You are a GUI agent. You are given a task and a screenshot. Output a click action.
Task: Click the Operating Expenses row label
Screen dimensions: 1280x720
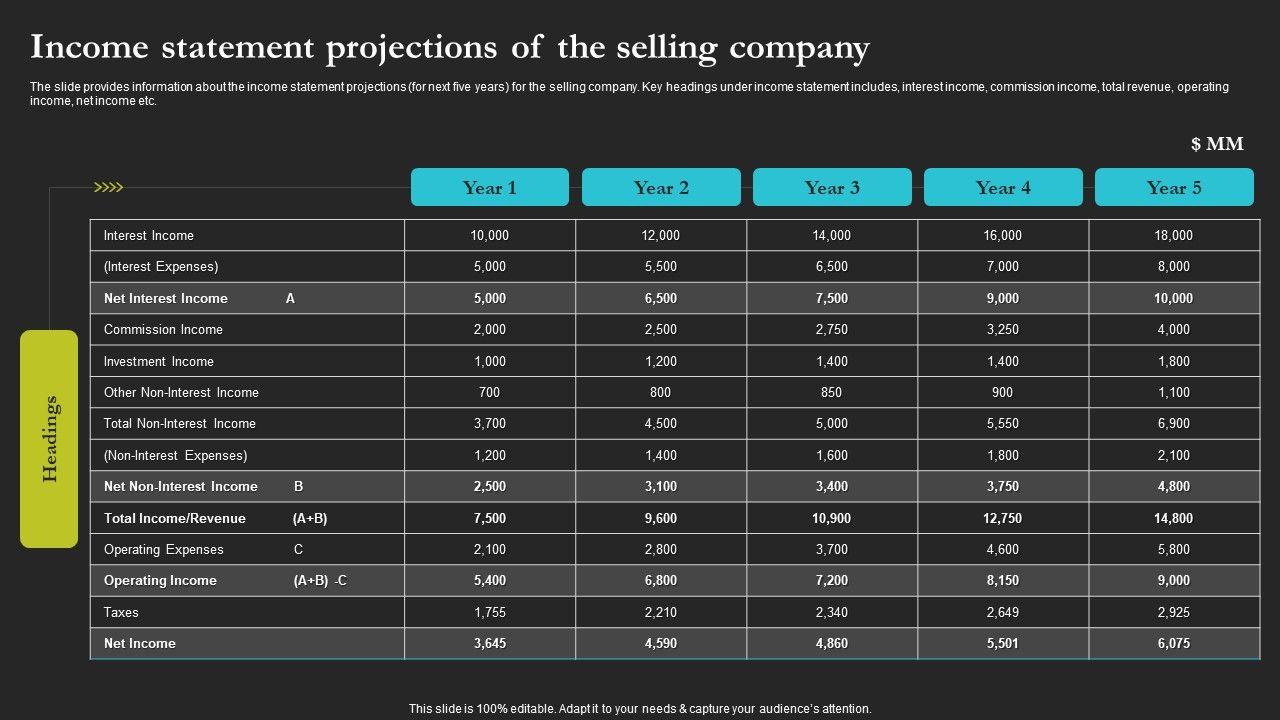click(164, 550)
